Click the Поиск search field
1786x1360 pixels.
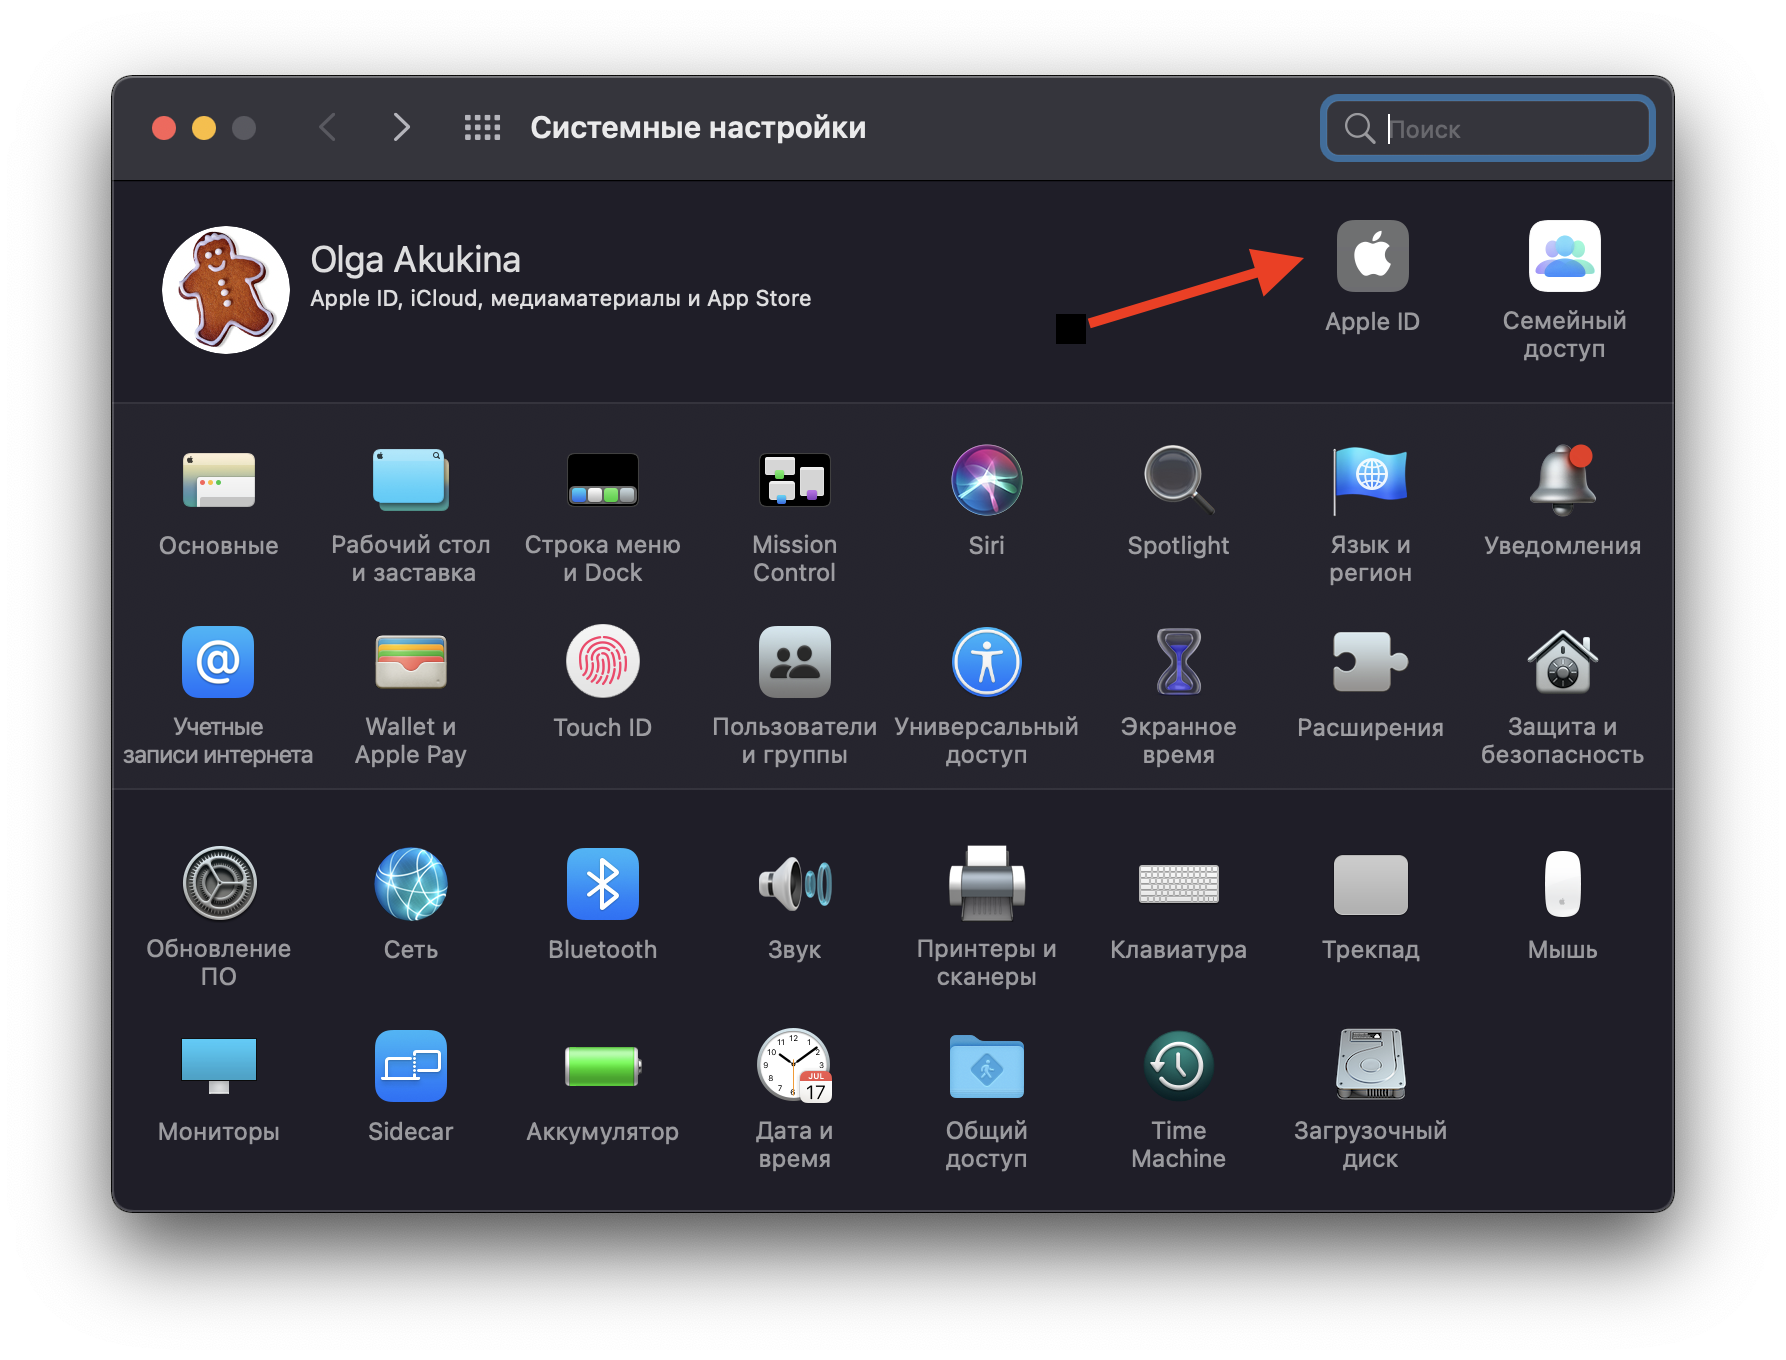(1488, 128)
